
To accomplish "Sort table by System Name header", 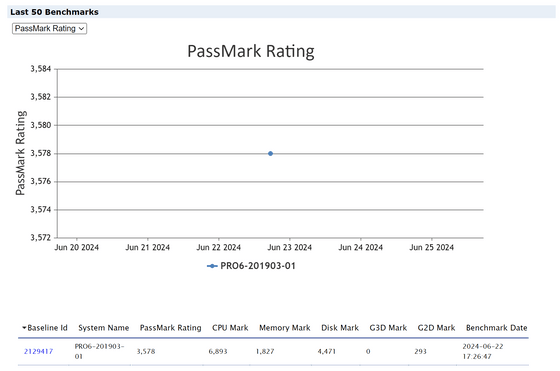I will coord(104,328).
